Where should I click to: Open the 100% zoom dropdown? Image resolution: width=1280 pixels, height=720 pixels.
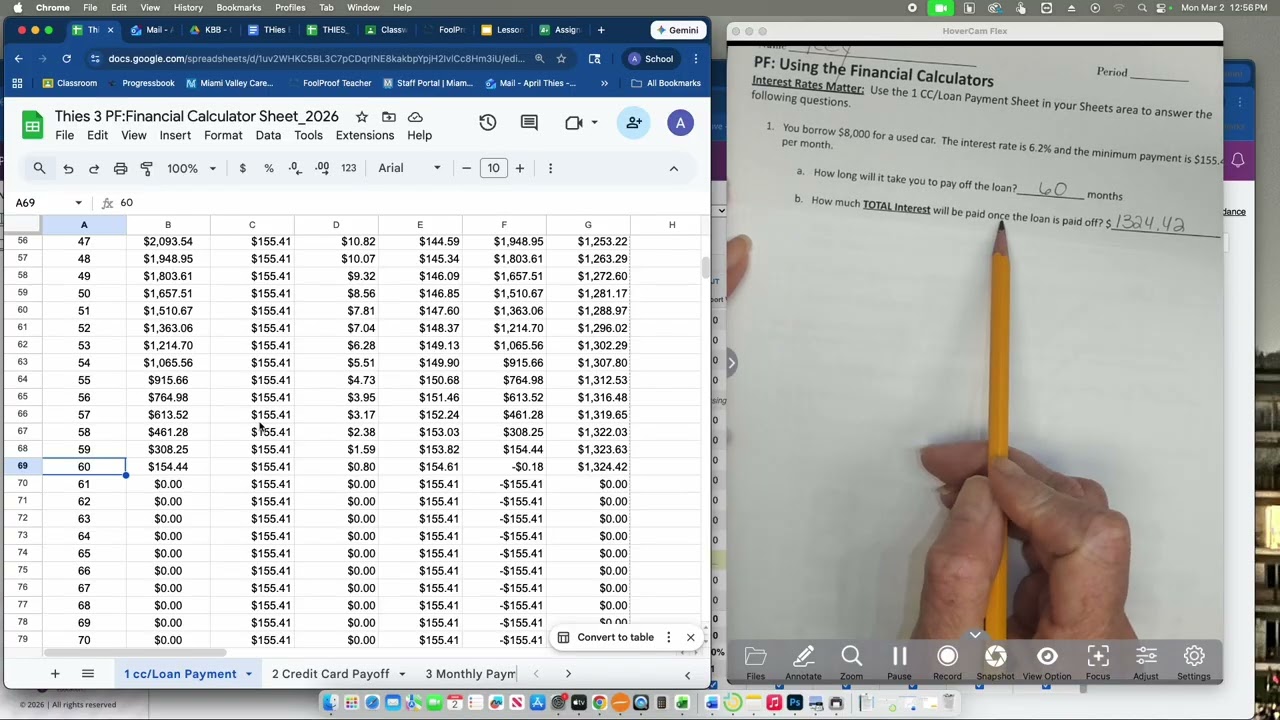191,168
